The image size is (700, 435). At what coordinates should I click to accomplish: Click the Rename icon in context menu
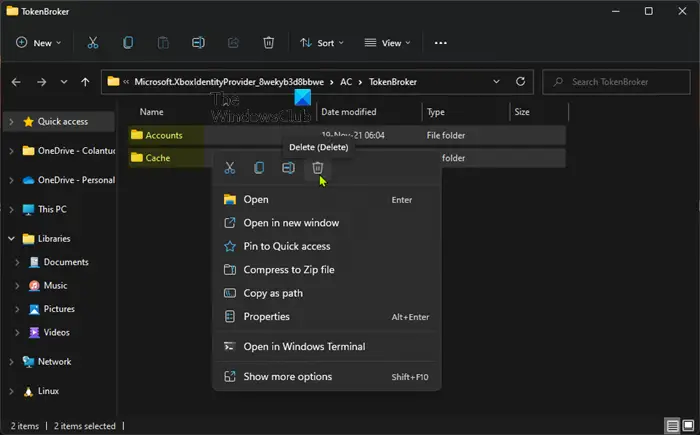pos(288,168)
